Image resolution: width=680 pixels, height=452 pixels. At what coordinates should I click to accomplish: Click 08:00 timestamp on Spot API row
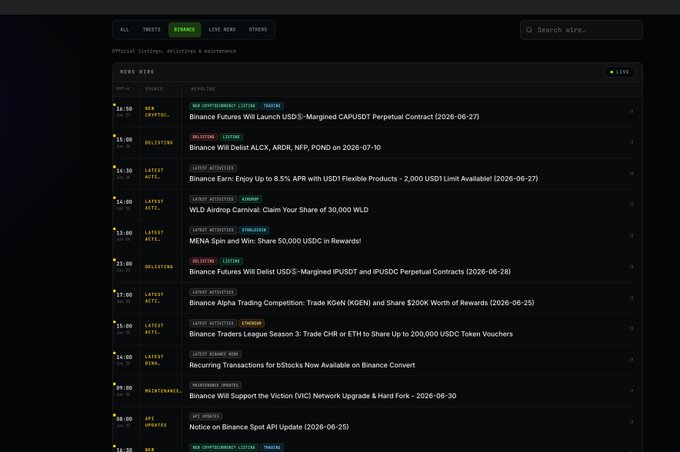point(124,419)
